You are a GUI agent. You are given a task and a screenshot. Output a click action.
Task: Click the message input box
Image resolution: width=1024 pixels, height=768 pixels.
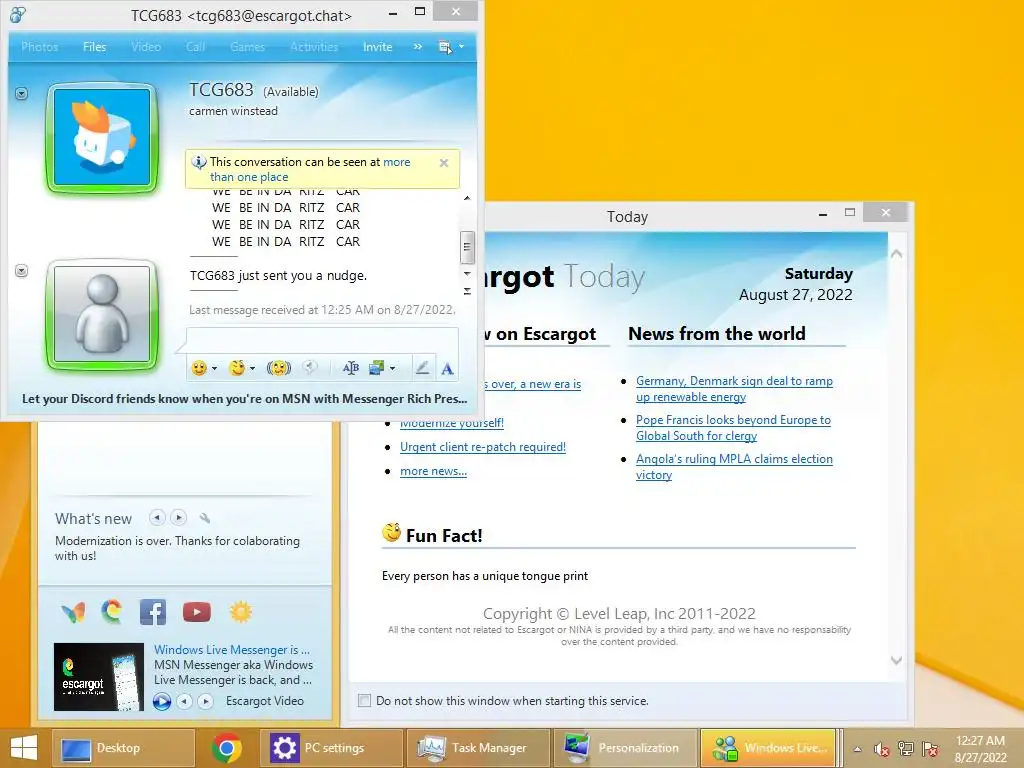(323, 340)
